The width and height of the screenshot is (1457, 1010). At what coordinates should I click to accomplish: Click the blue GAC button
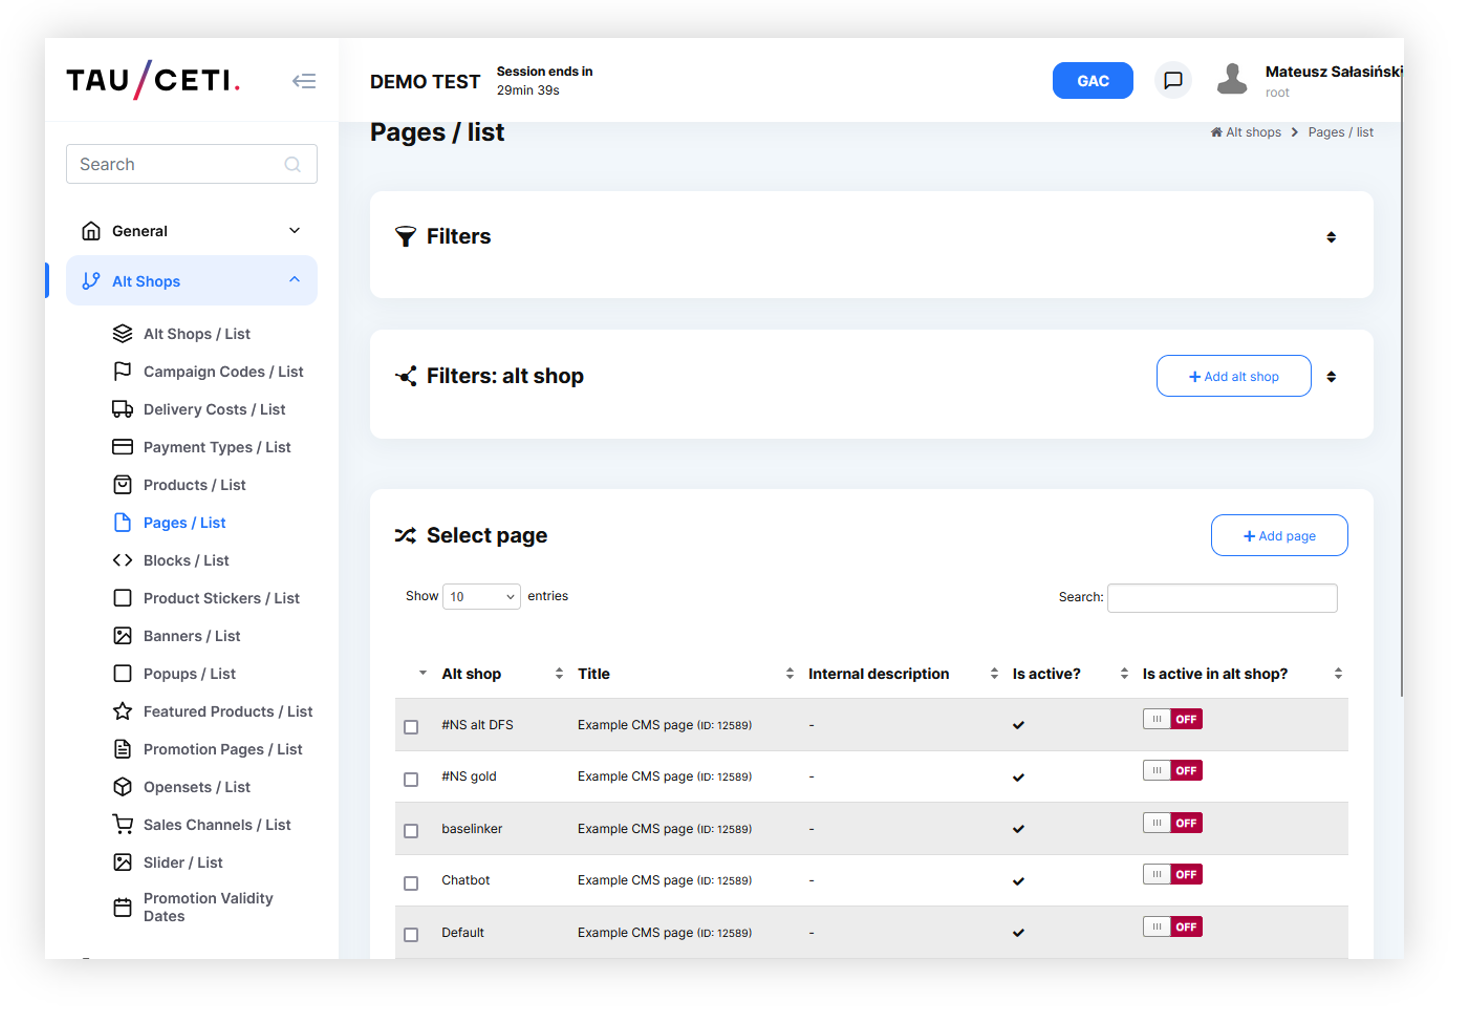pyautogui.click(x=1092, y=81)
